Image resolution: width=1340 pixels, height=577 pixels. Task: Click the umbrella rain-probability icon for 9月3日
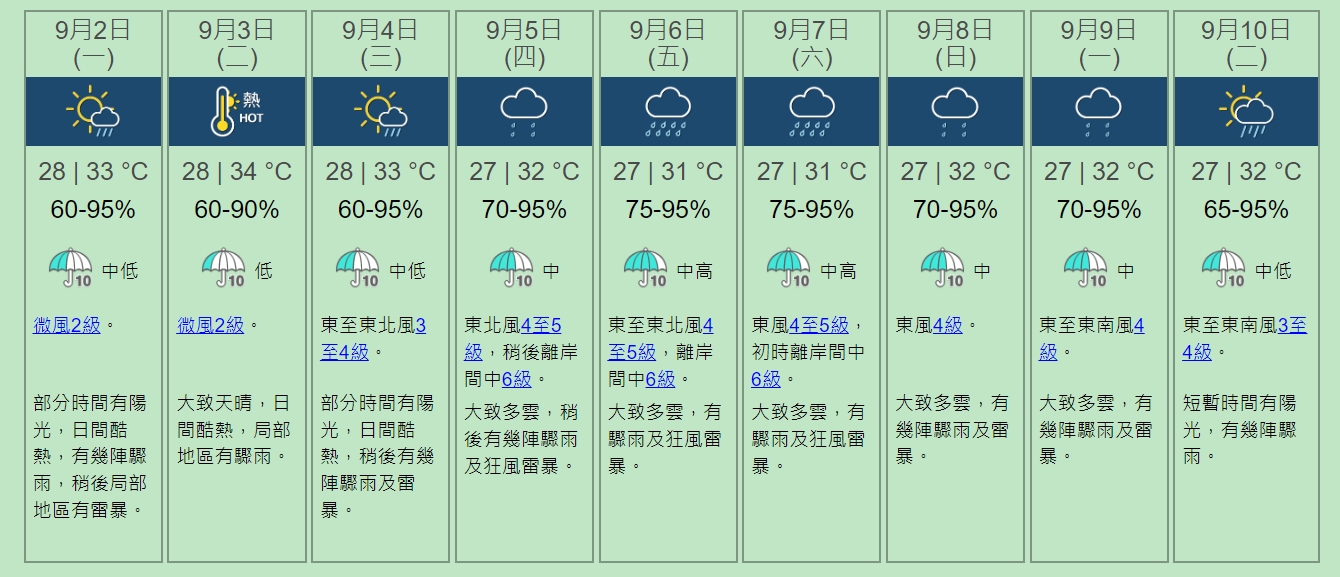click(223, 268)
